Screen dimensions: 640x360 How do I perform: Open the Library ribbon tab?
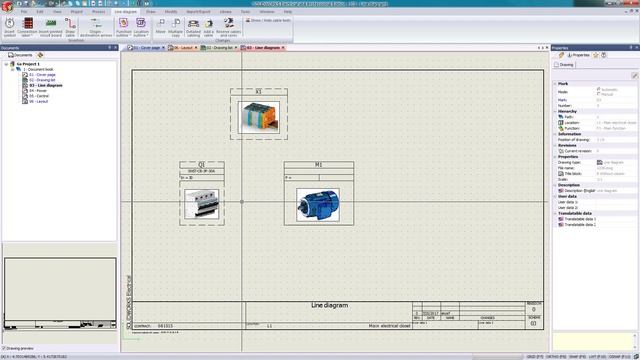[x=225, y=12]
